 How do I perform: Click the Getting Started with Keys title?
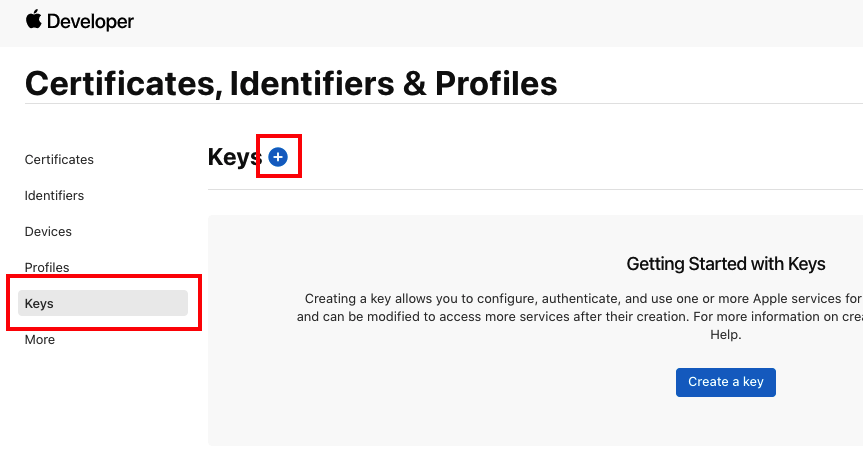[725, 264]
